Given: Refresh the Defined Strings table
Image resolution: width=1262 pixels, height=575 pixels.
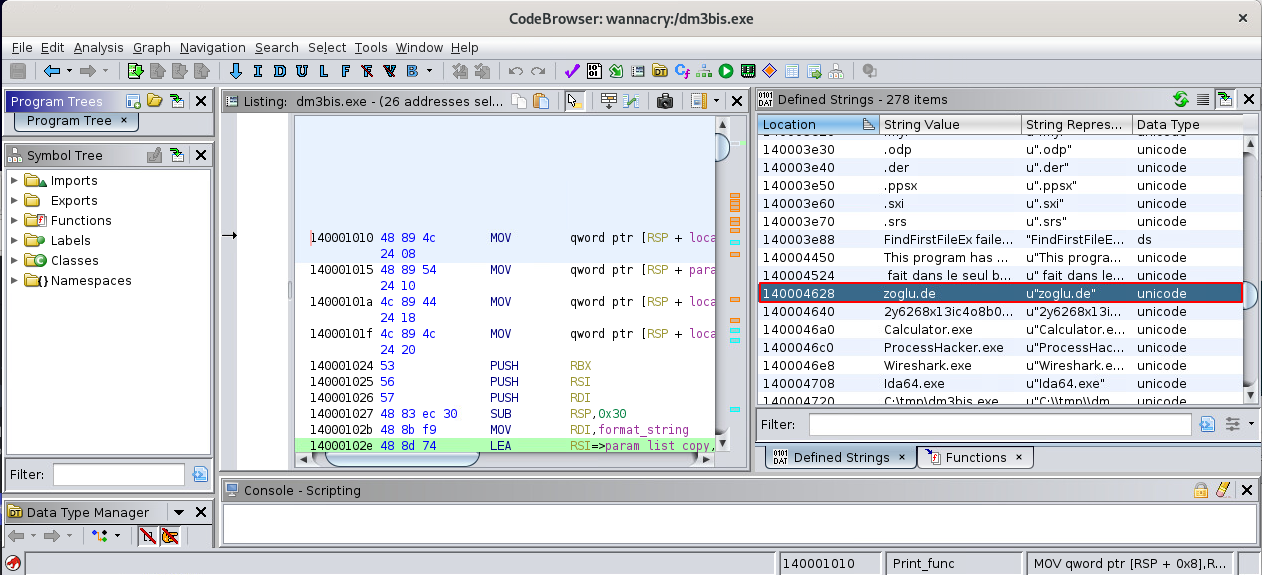Looking at the screenshot, I should pos(1180,99).
